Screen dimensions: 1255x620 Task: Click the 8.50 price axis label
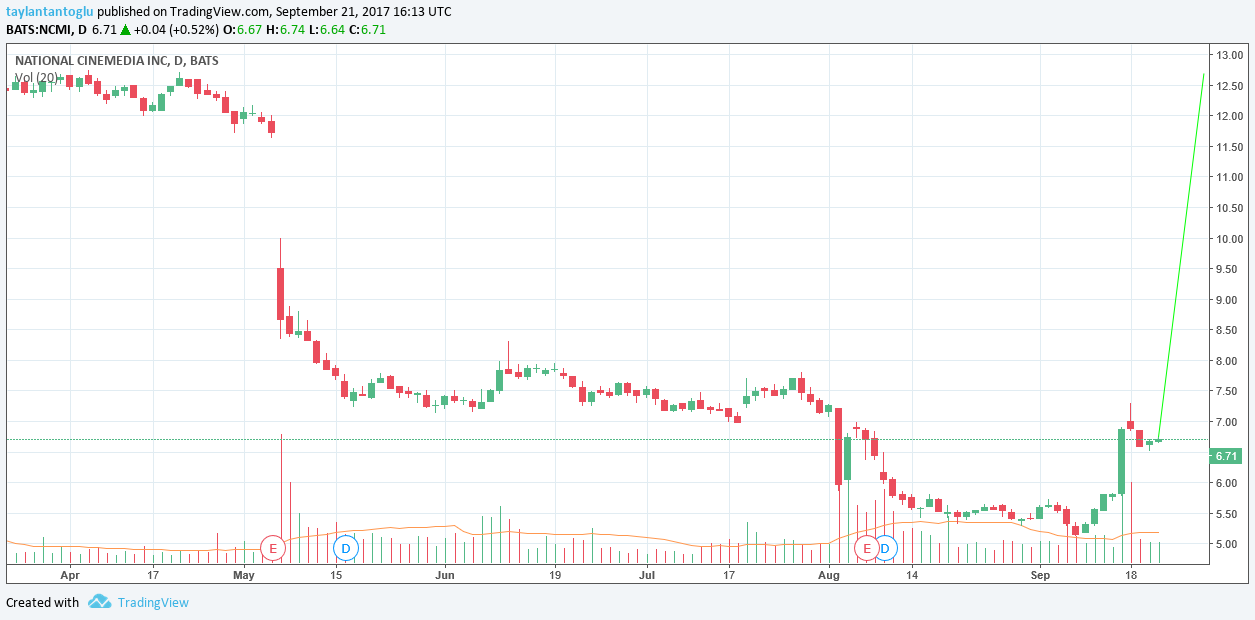[1229, 330]
